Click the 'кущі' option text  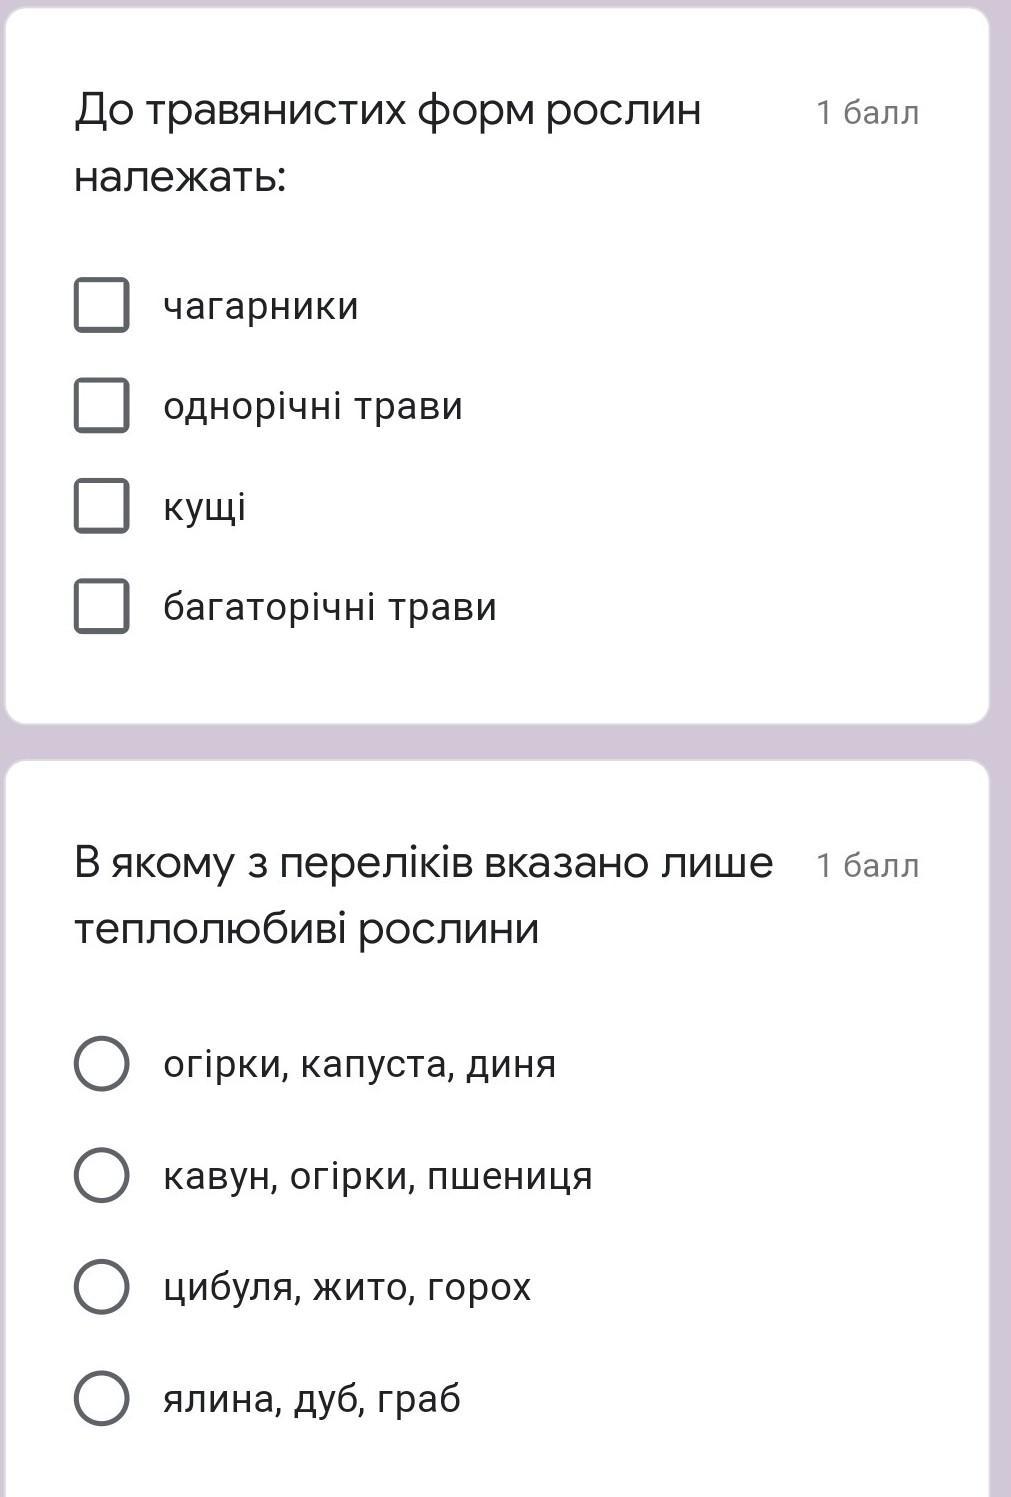(x=204, y=507)
